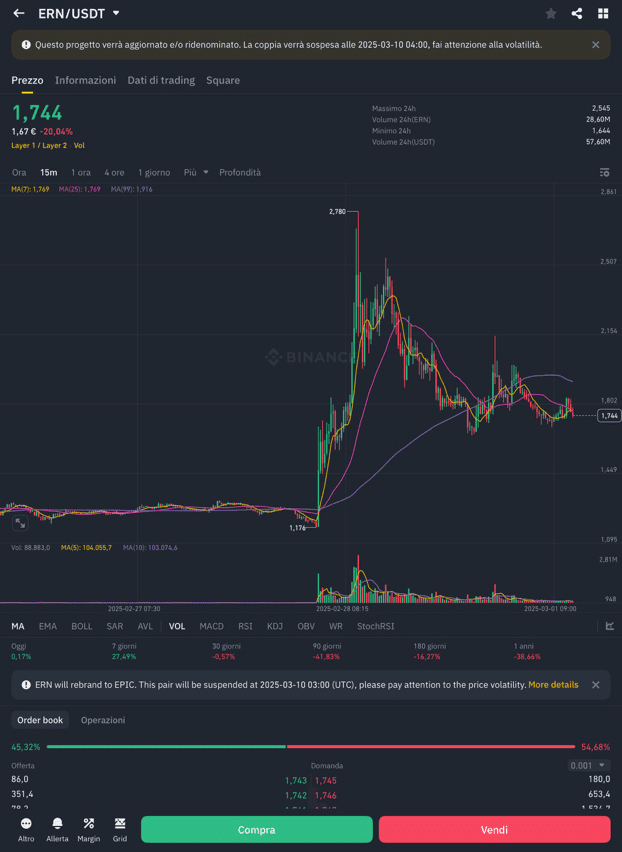Image resolution: width=622 pixels, height=852 pixels.
Task: Tap the red Vendi button
Action: point(494,829)
